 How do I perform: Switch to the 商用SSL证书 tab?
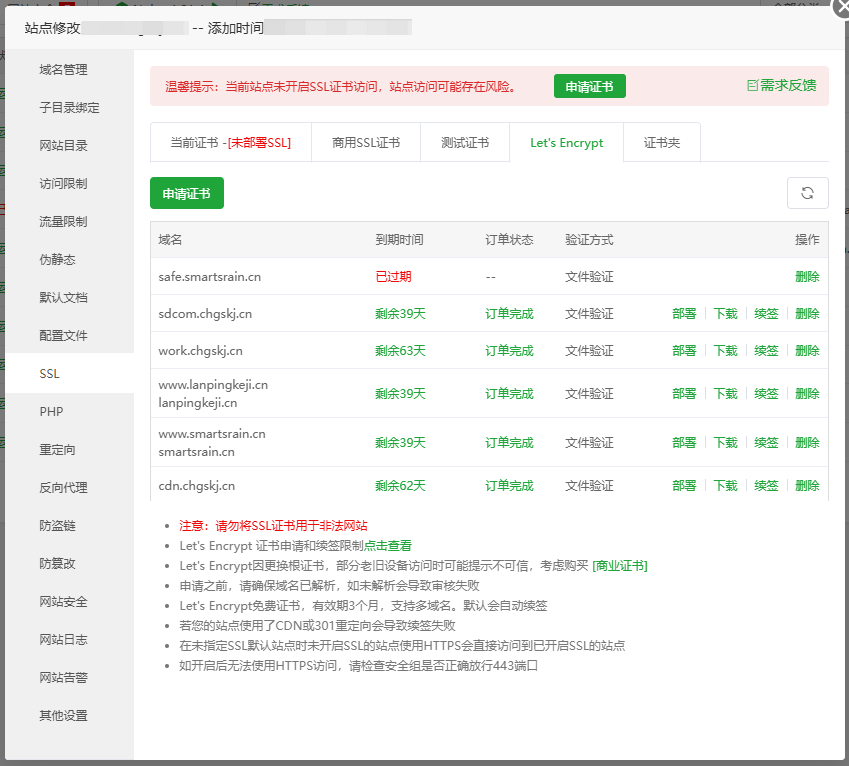366,143
